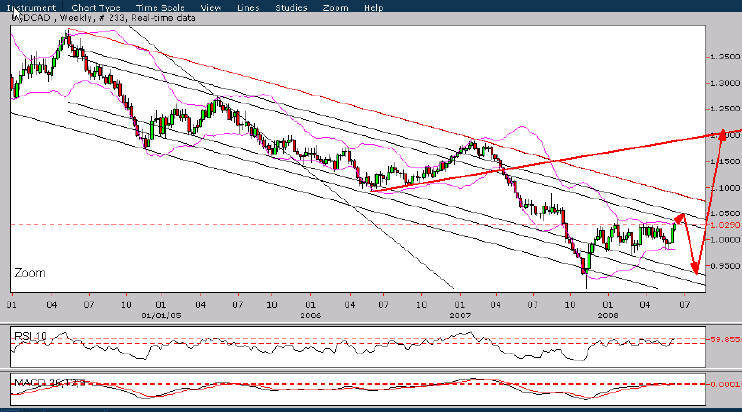Click the 59.855 RSI value label
The width and height of the screenshot is (742, 412).
[725, 339]
